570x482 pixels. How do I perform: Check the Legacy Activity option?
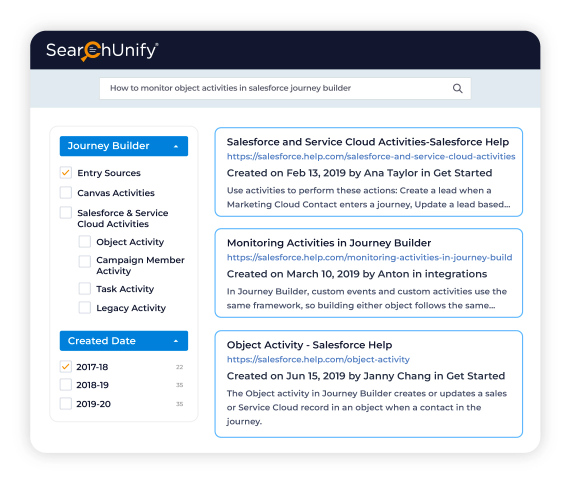[x=85, y=308]
